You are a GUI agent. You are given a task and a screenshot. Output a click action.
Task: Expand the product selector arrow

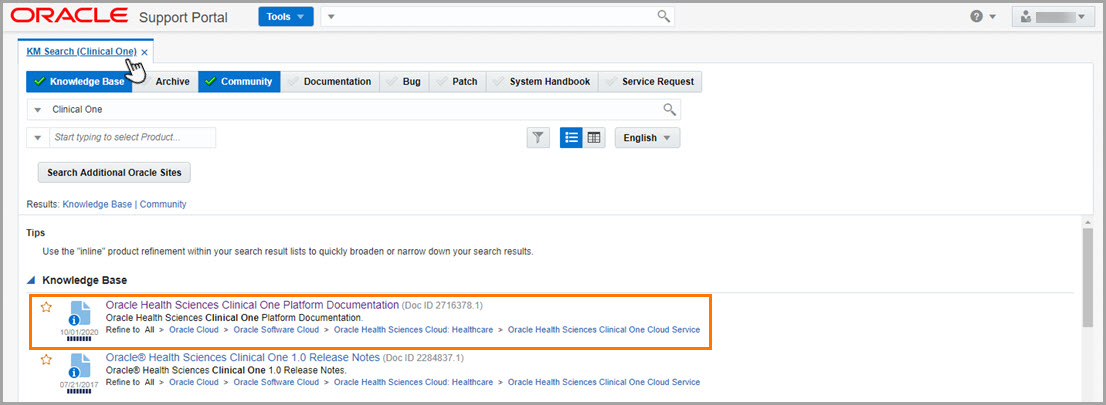(x=37, y=138)
